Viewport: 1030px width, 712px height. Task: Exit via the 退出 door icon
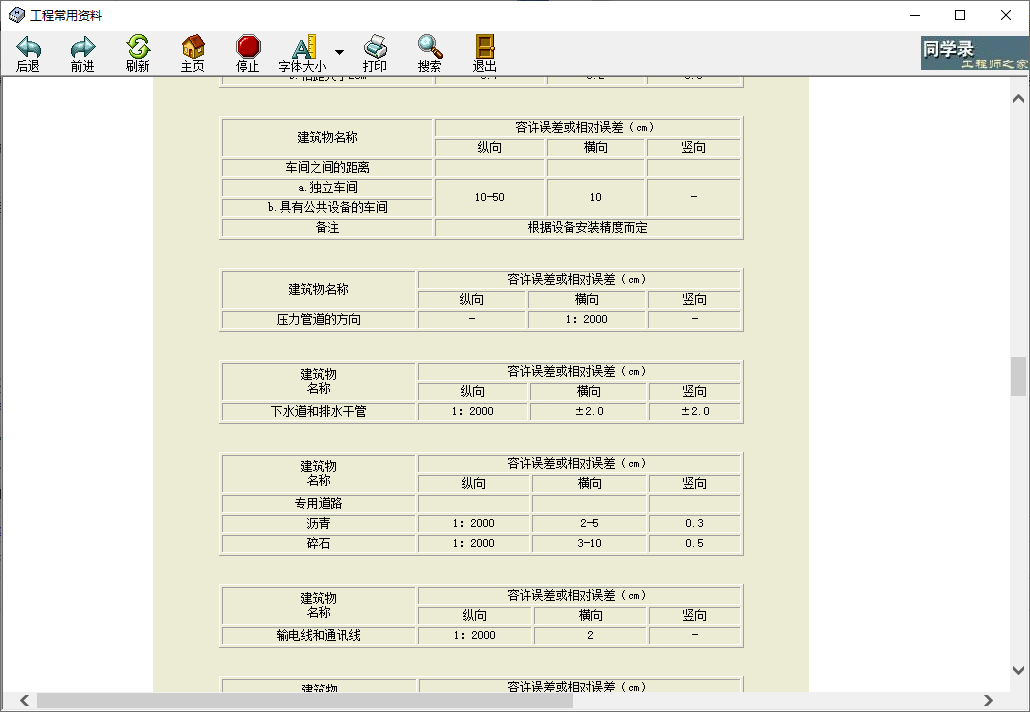point(485,48)
